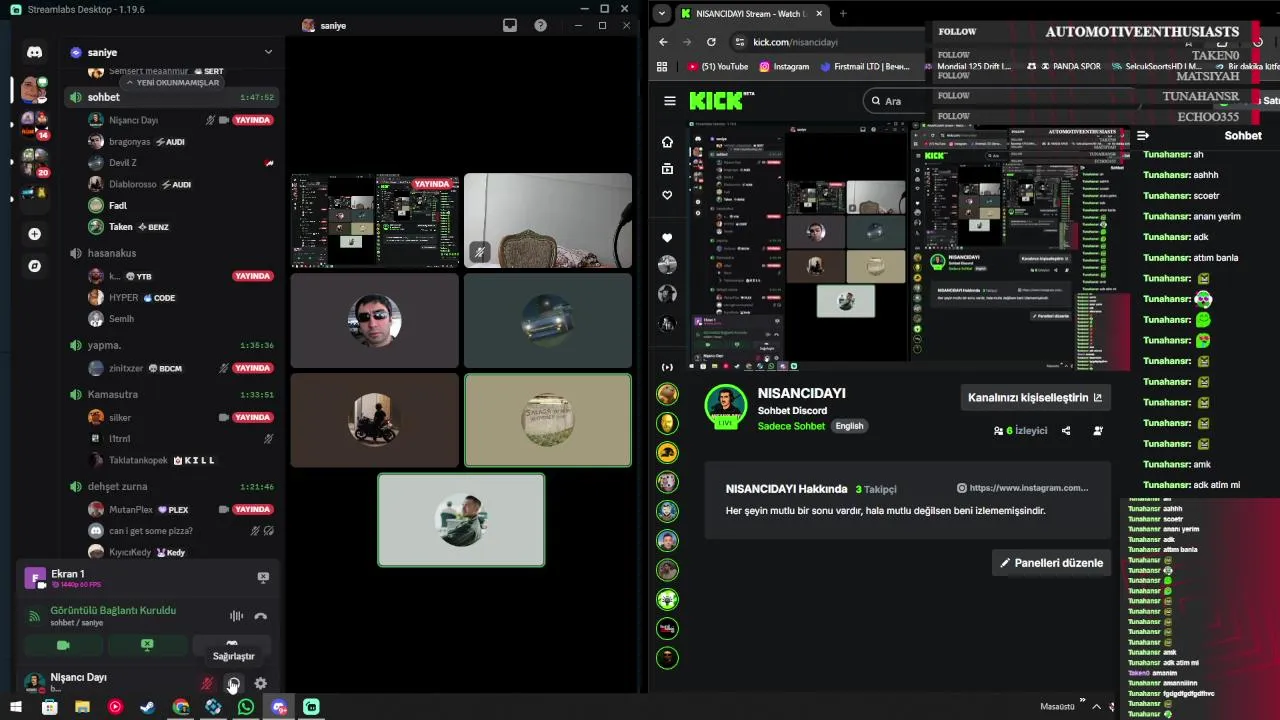Select the tile with sunglasses avatar
This screenshot has height=720, width=1280.
tap(375, 320)
